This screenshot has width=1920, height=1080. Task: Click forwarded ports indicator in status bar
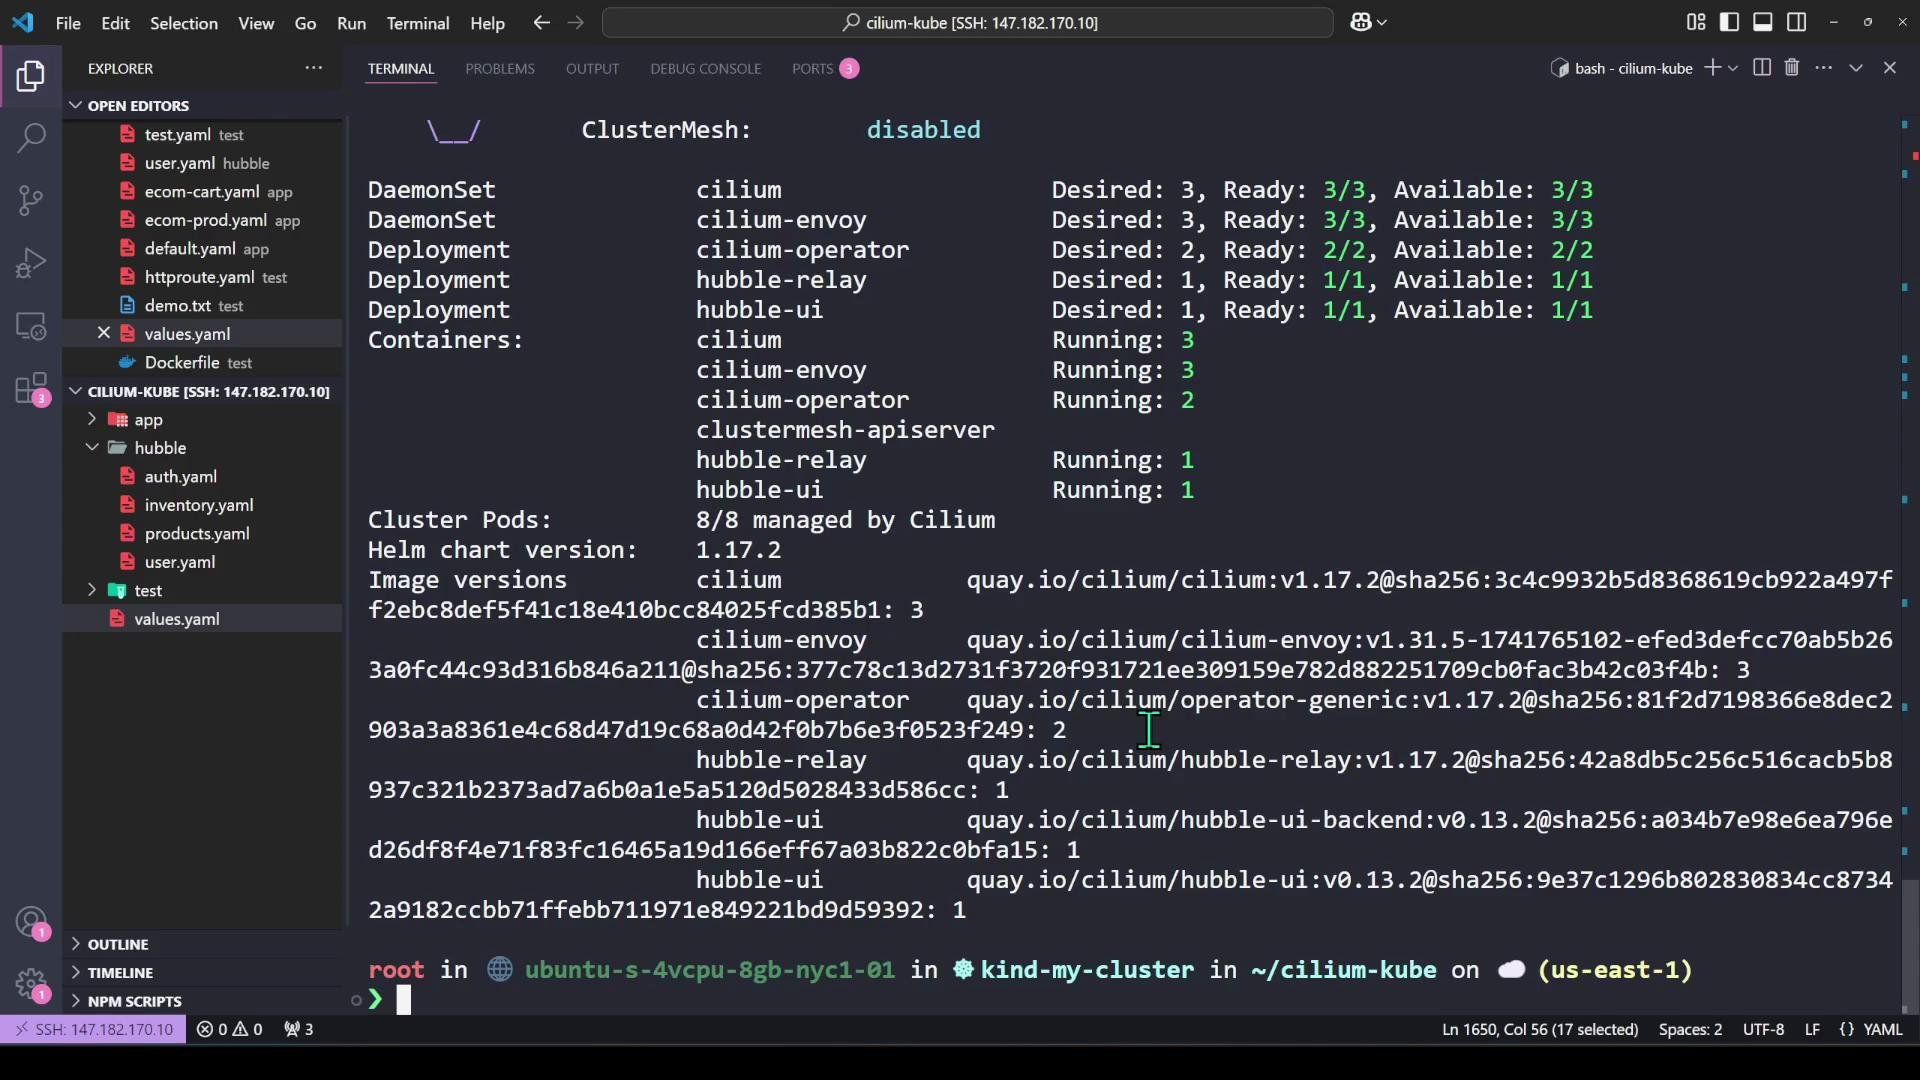tap(298, 1029)
